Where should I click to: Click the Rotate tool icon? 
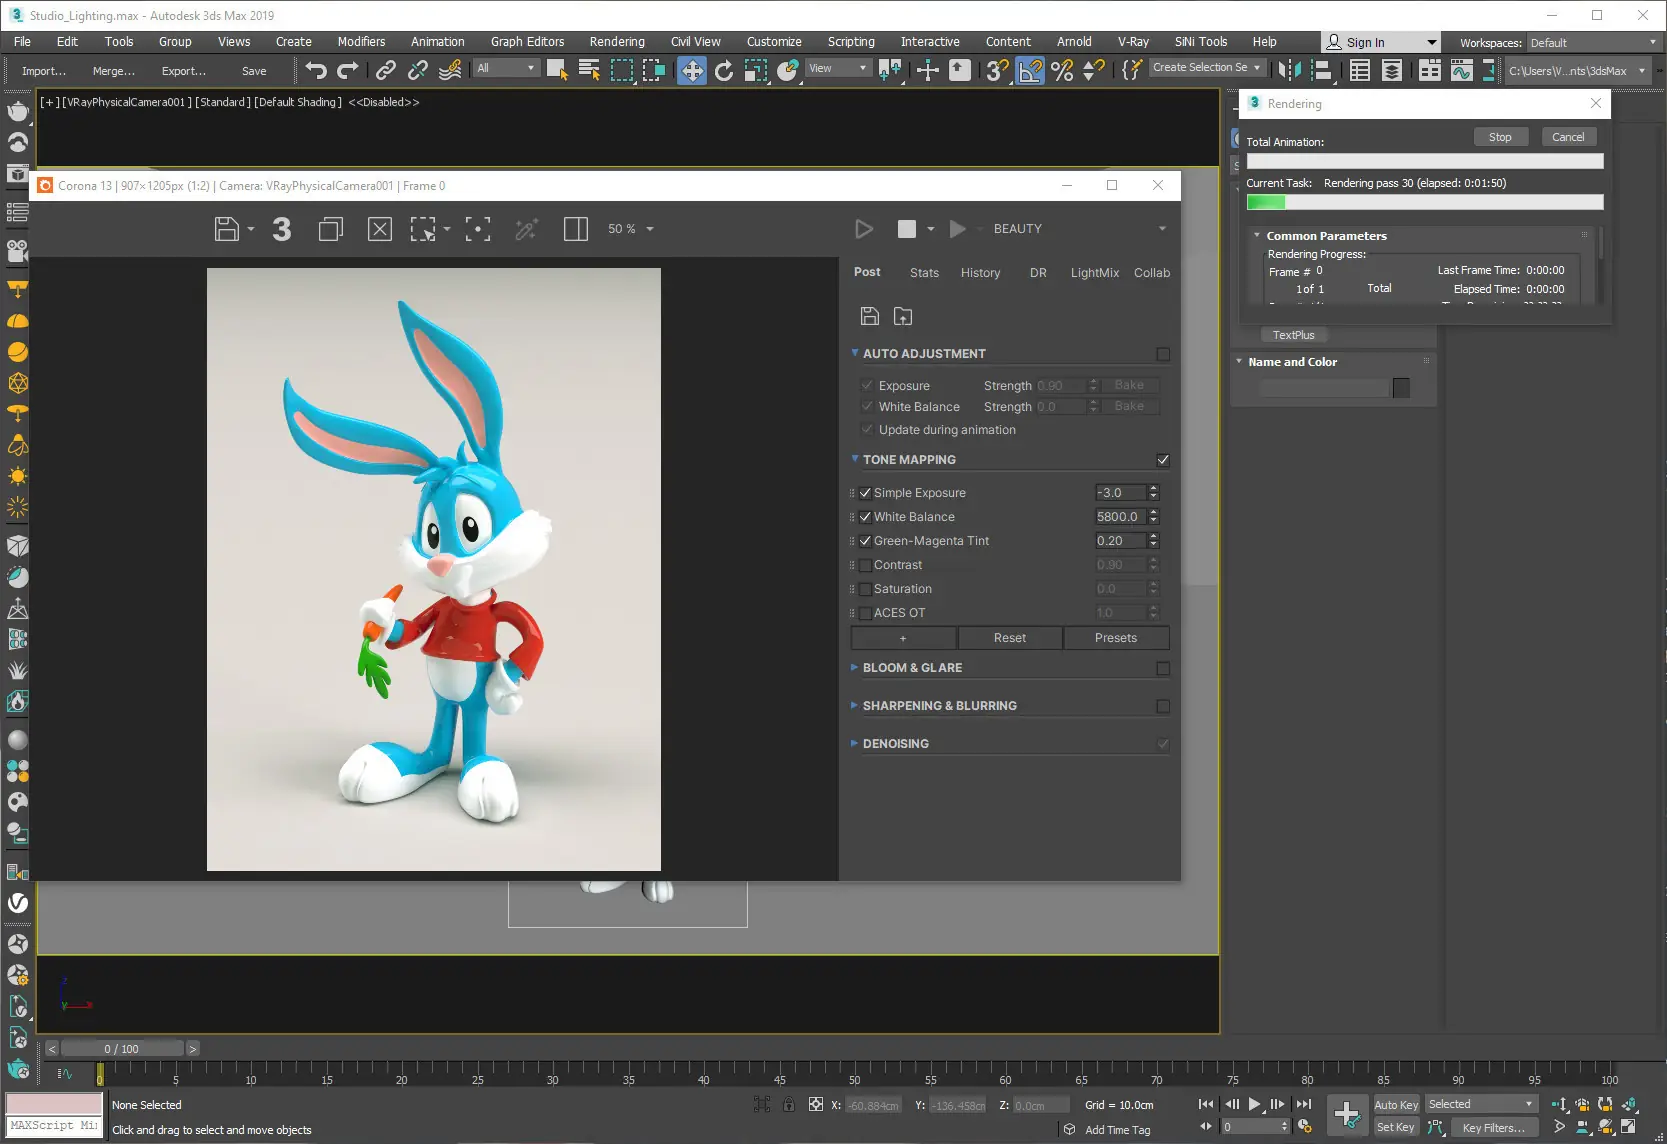724,70
